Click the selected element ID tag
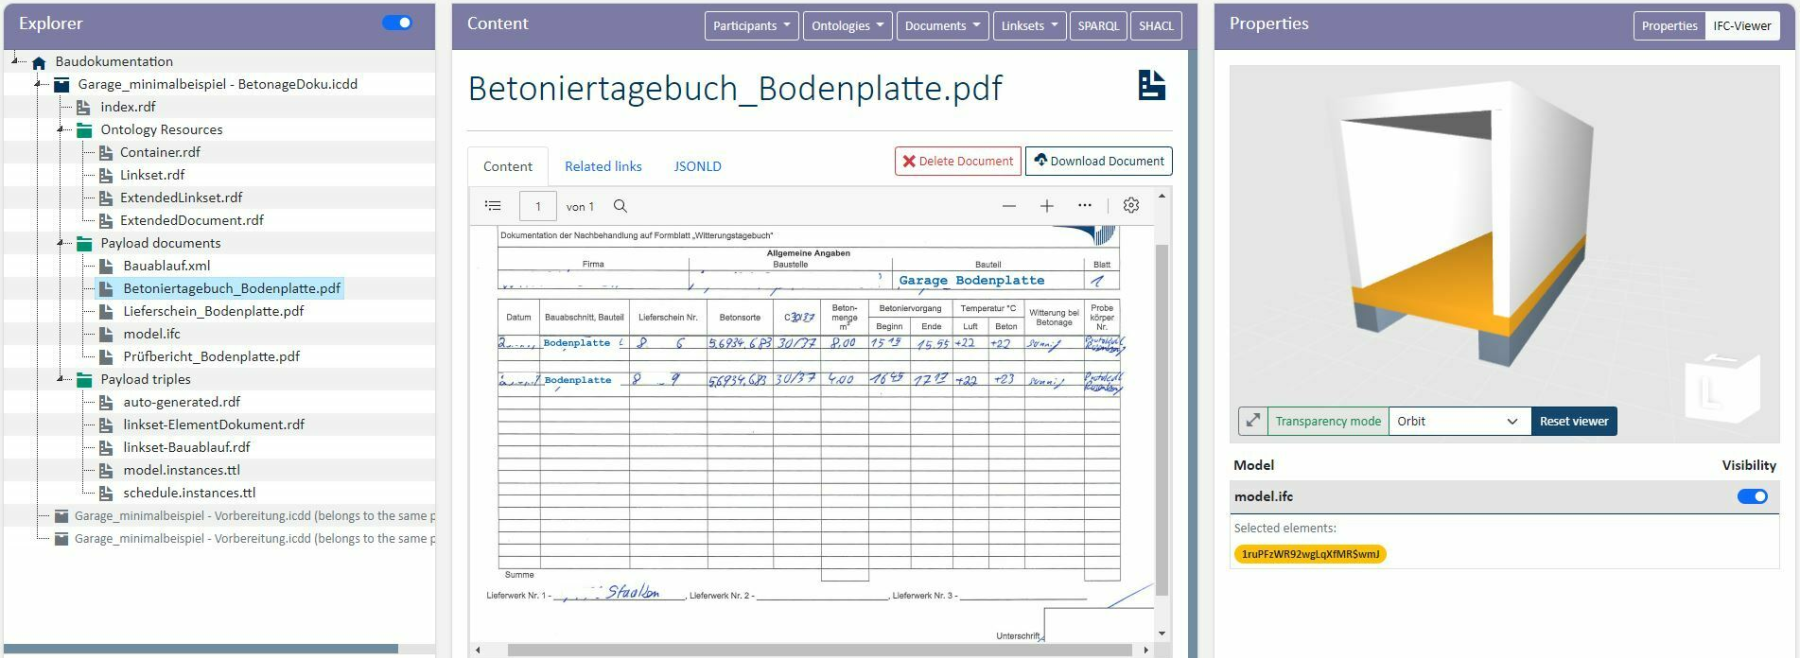Image resolution: width=1800 pixels, height=658 pixels. (x=1310, y=554)
